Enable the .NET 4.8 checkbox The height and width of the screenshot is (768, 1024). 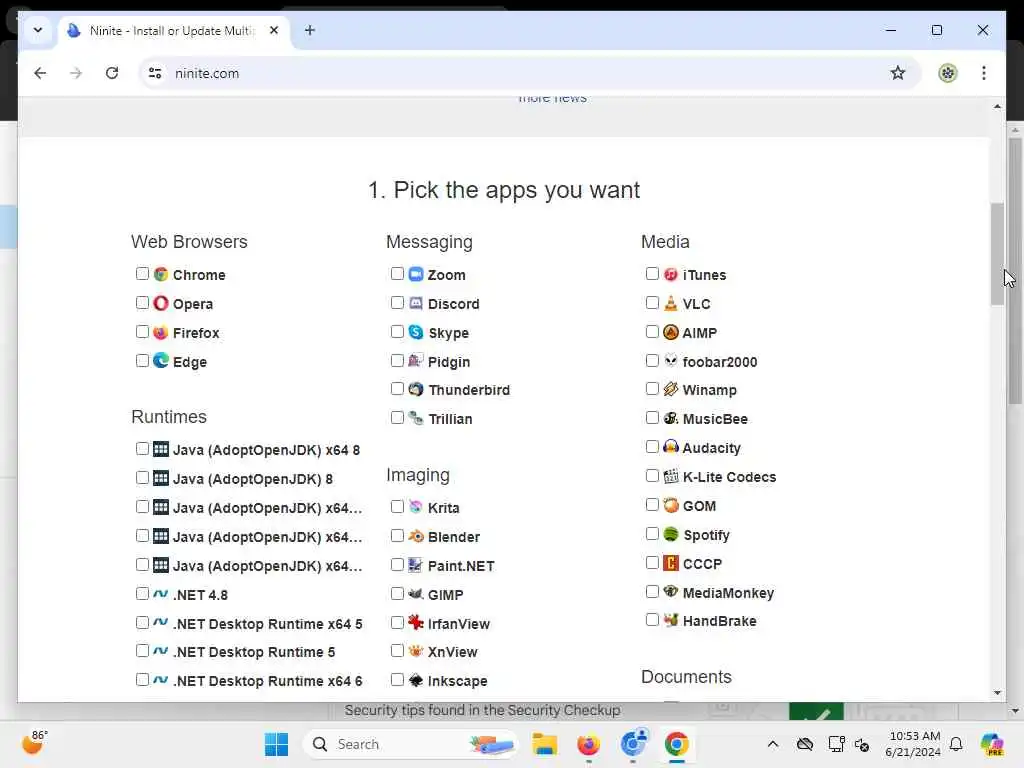pos(142,594)
